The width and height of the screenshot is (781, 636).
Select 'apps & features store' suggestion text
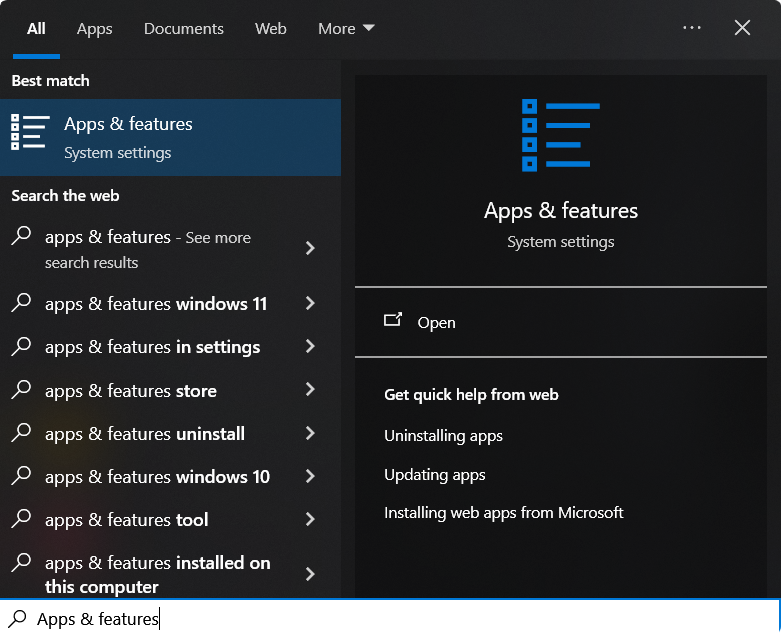(130, 390)
